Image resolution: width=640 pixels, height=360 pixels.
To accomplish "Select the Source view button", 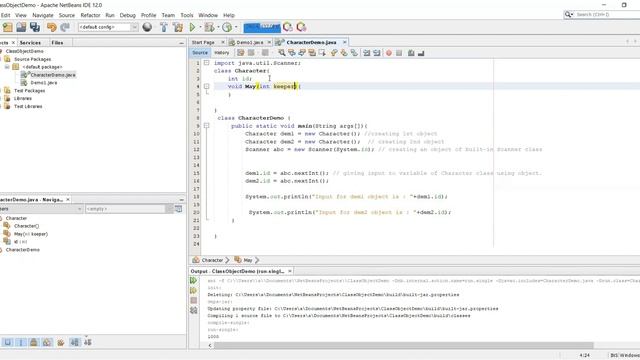I will click(x=200, y=53).
